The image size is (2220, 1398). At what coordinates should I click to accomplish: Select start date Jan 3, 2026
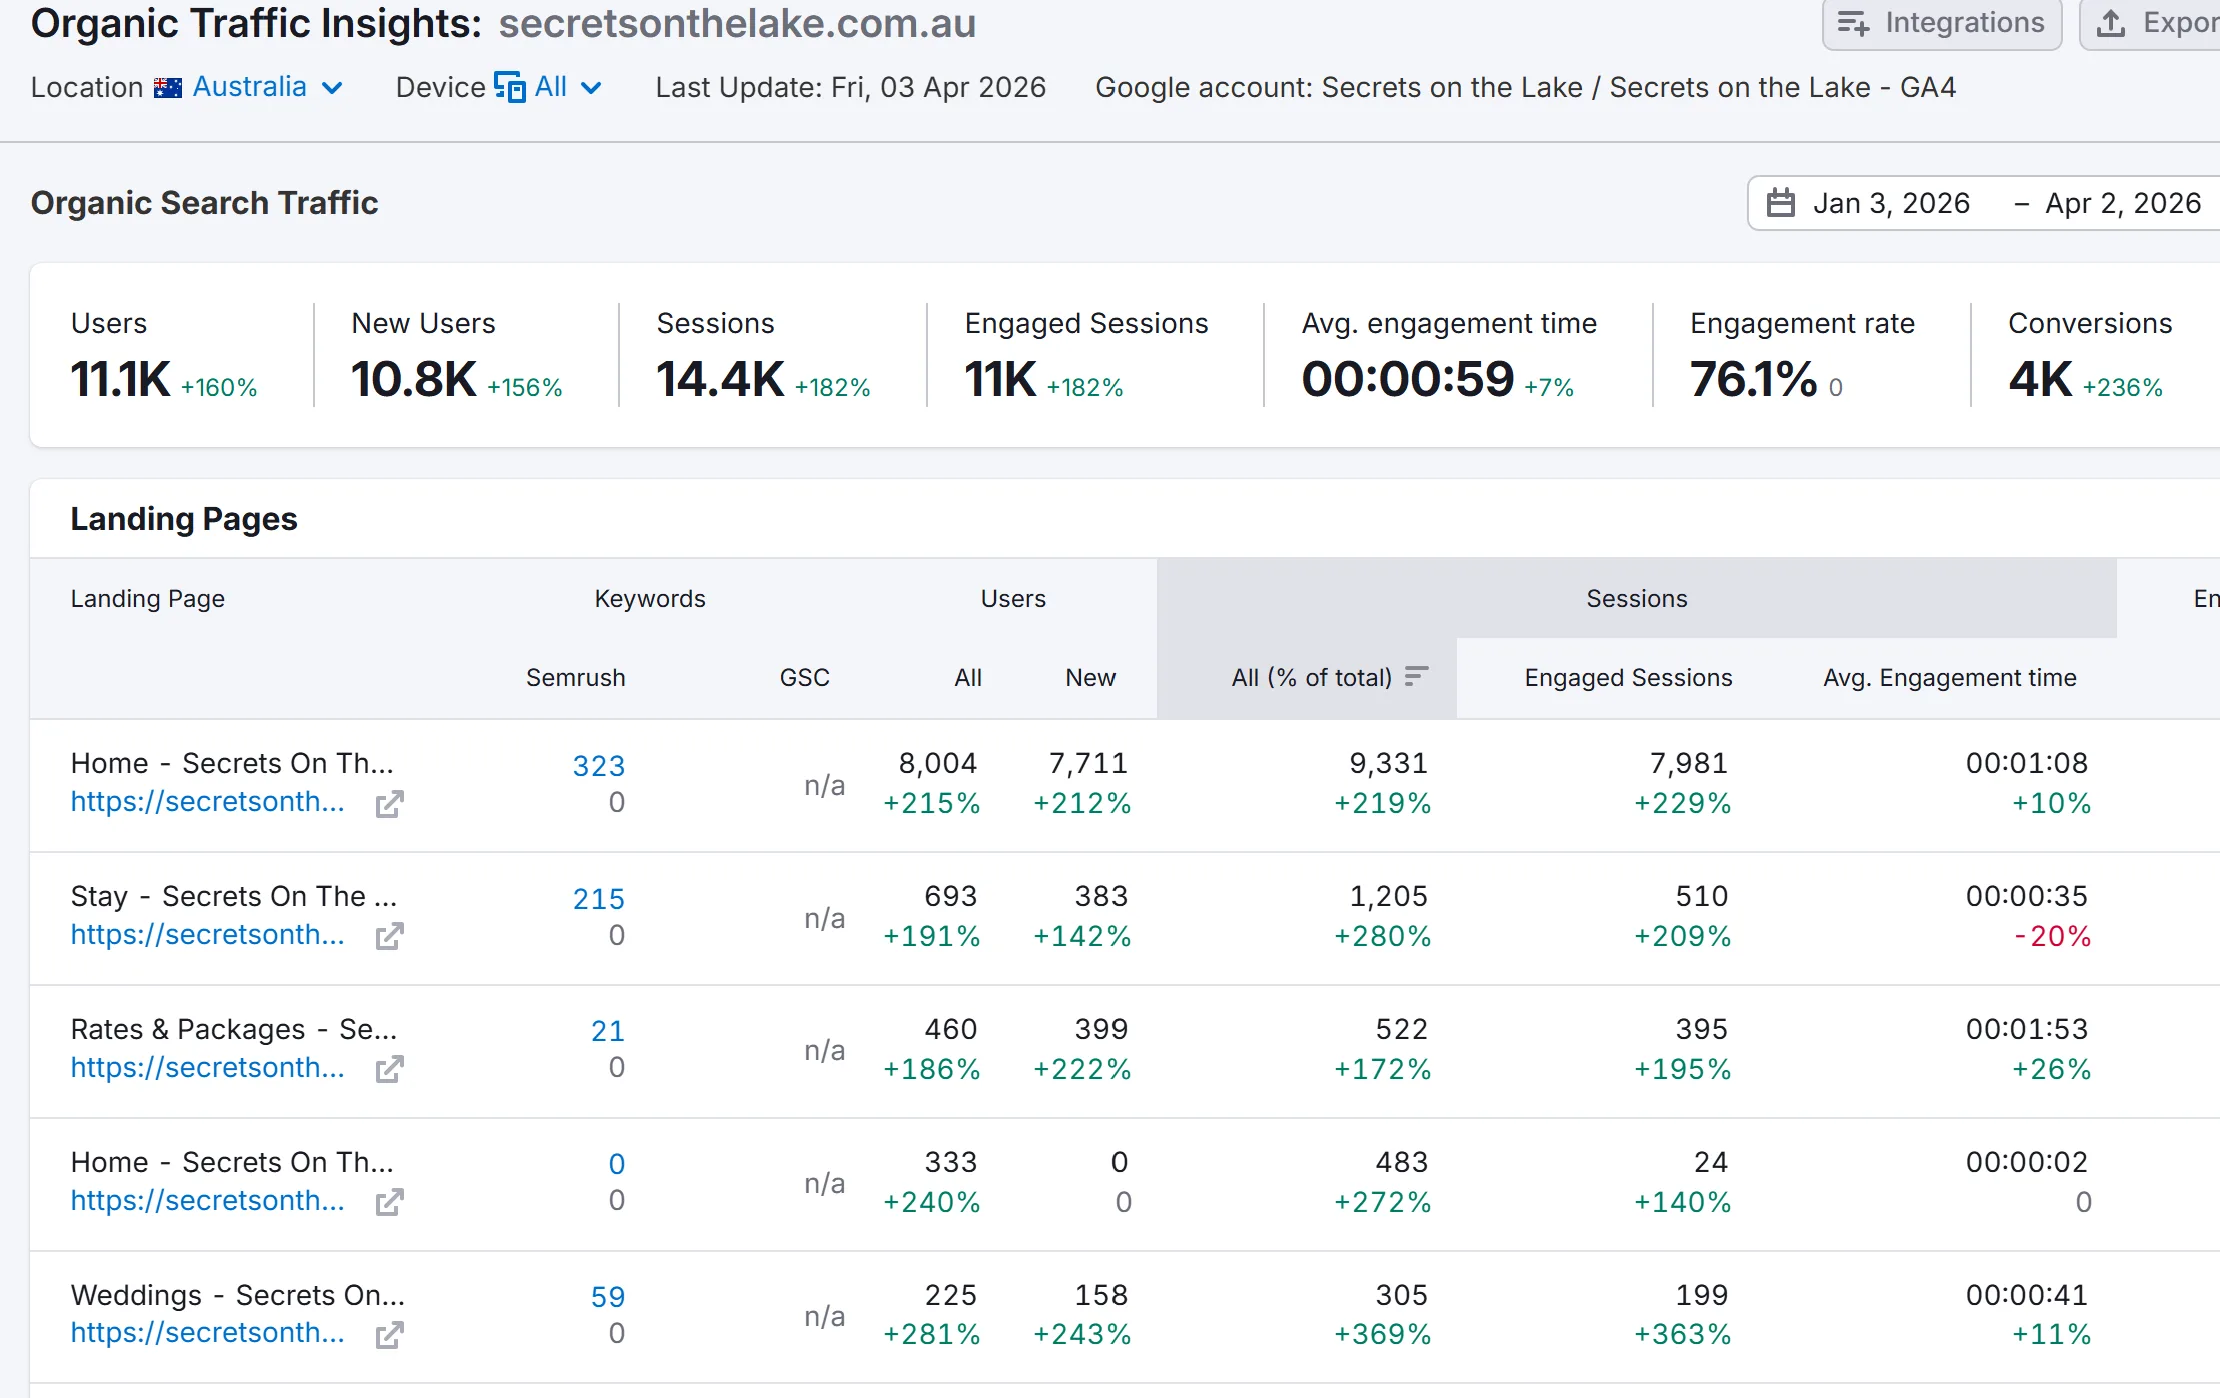1891,203
